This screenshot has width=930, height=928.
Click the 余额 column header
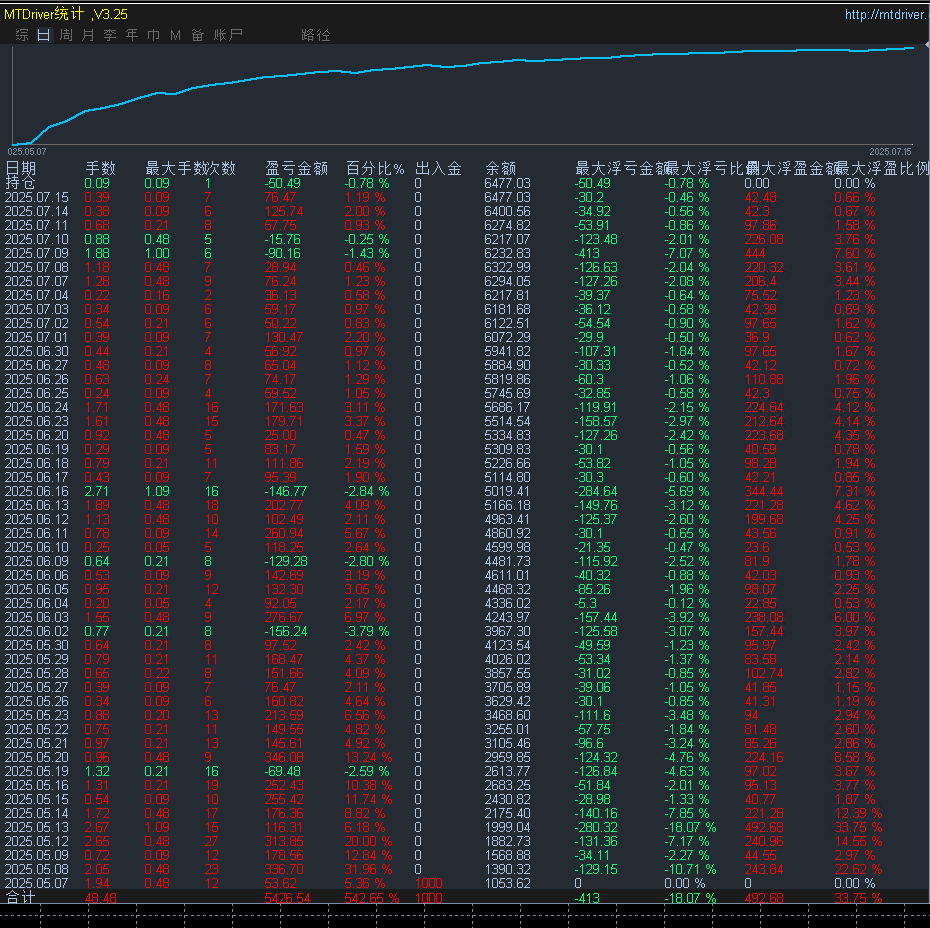pos(500,168)
